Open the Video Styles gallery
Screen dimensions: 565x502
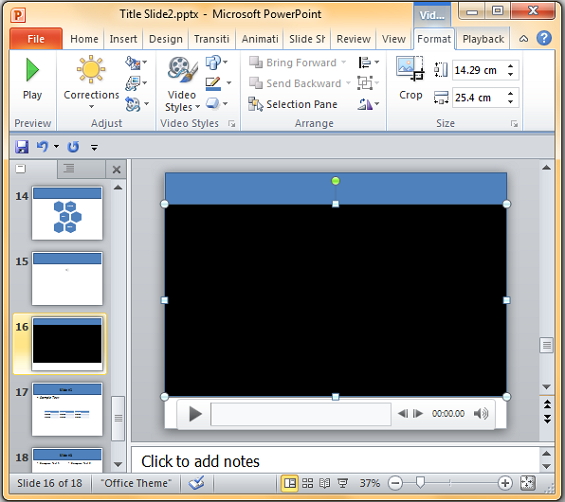[182, 85]
